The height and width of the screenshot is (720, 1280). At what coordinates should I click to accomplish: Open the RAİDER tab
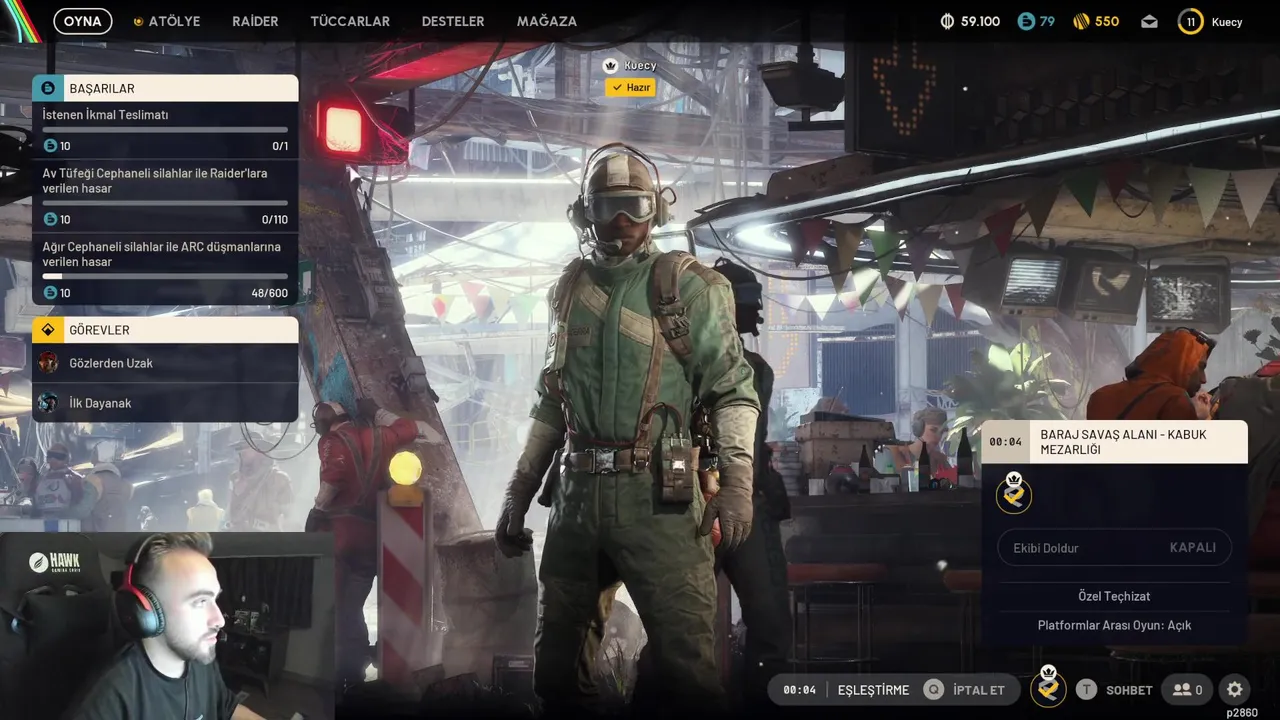click(x=255, y=21)
